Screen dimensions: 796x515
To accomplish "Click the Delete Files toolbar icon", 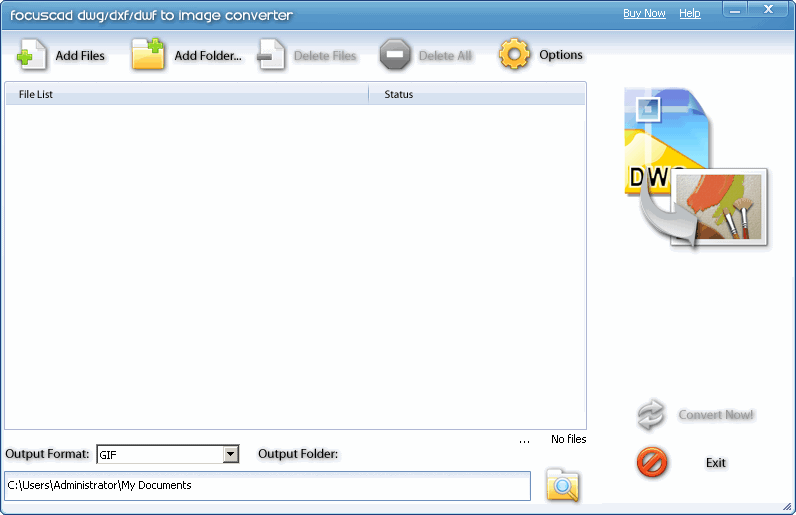I will coord(271,55).
